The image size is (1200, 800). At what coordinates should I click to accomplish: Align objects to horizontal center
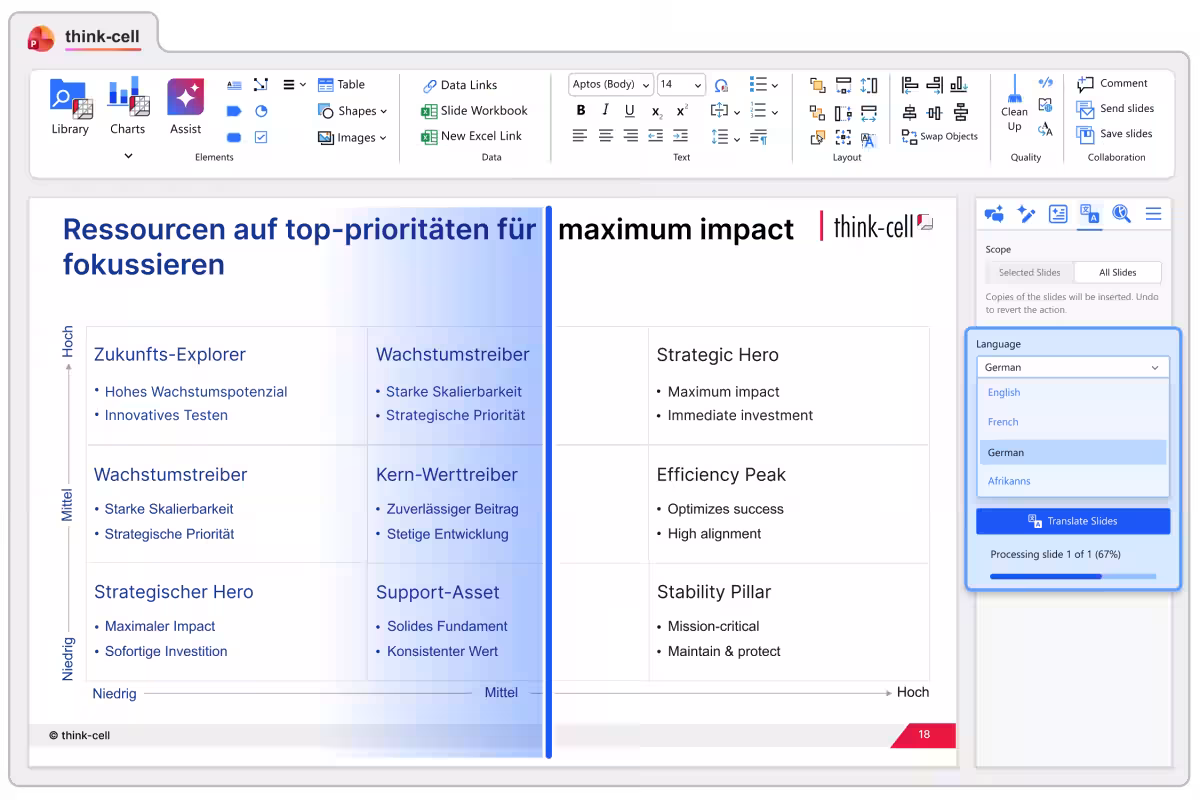pyautogui.click(x=909, y=112)
